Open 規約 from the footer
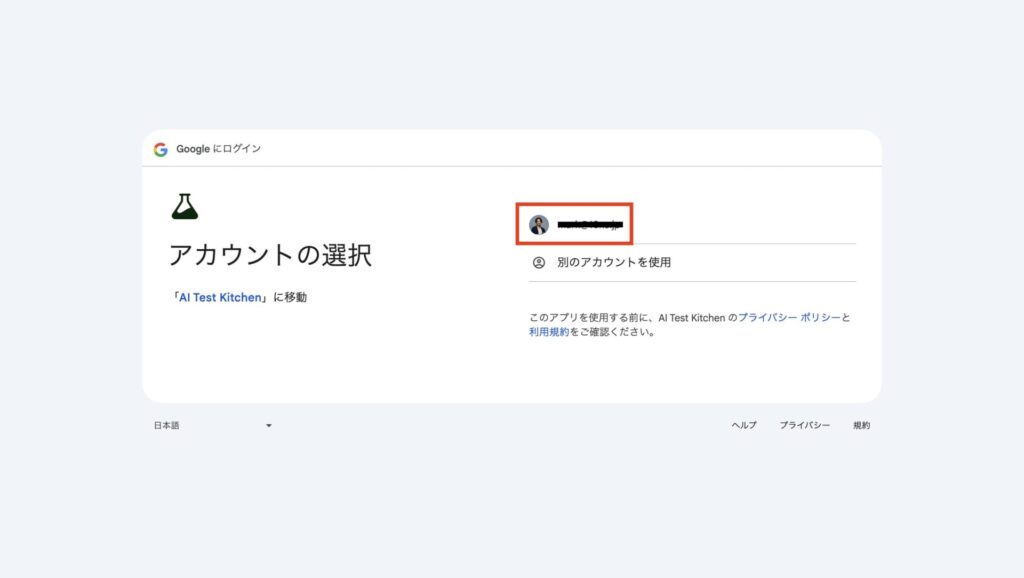 coord(863,424)
